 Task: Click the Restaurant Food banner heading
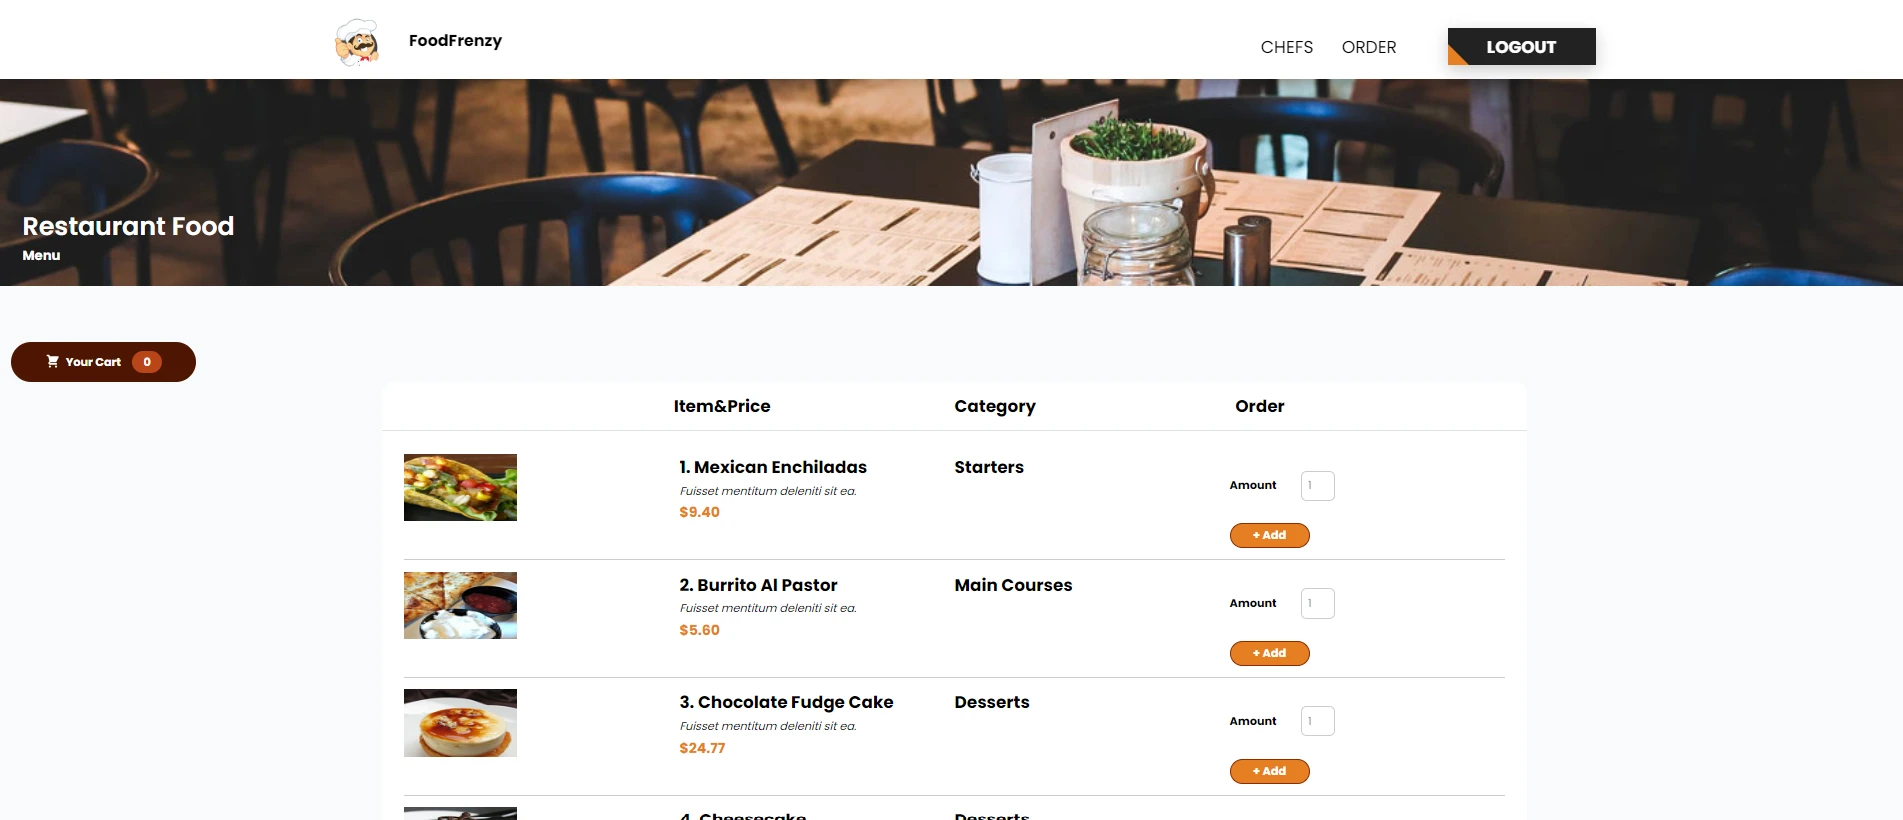click(128, 226)
